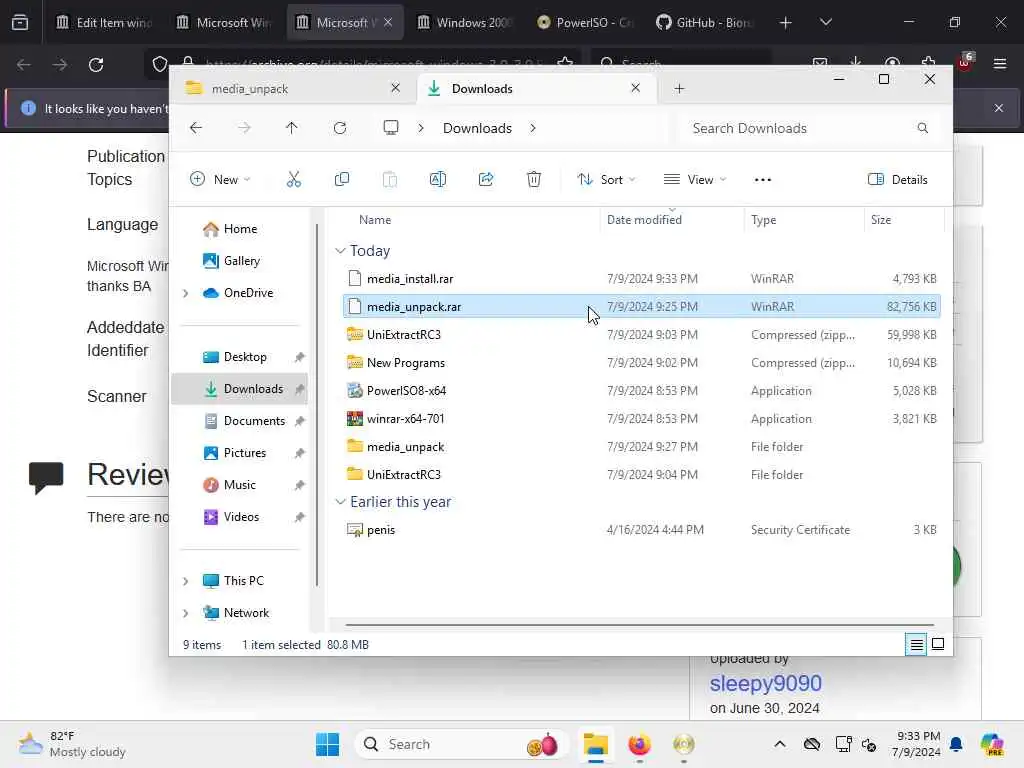Select the PowerISO8-x64 application

point(642,391)
